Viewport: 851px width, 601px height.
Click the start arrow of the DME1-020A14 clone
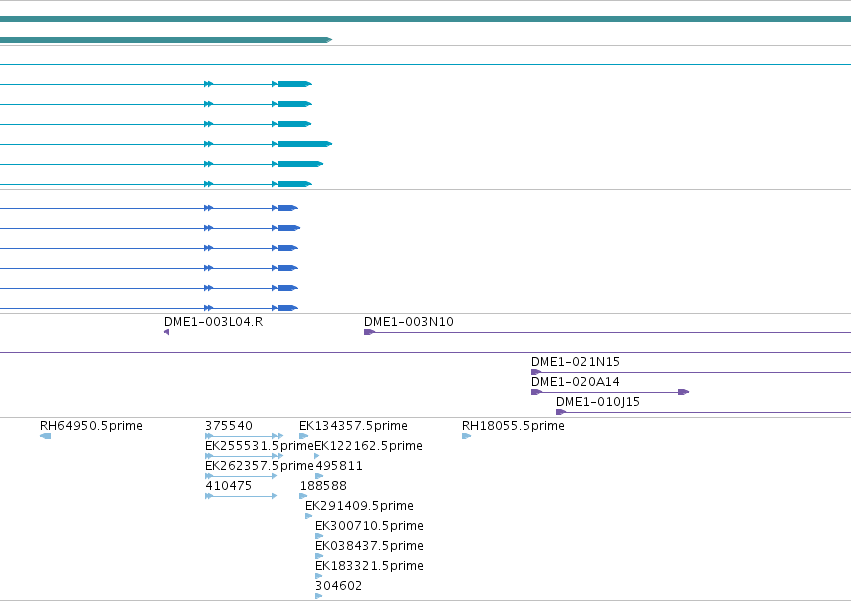536,392
